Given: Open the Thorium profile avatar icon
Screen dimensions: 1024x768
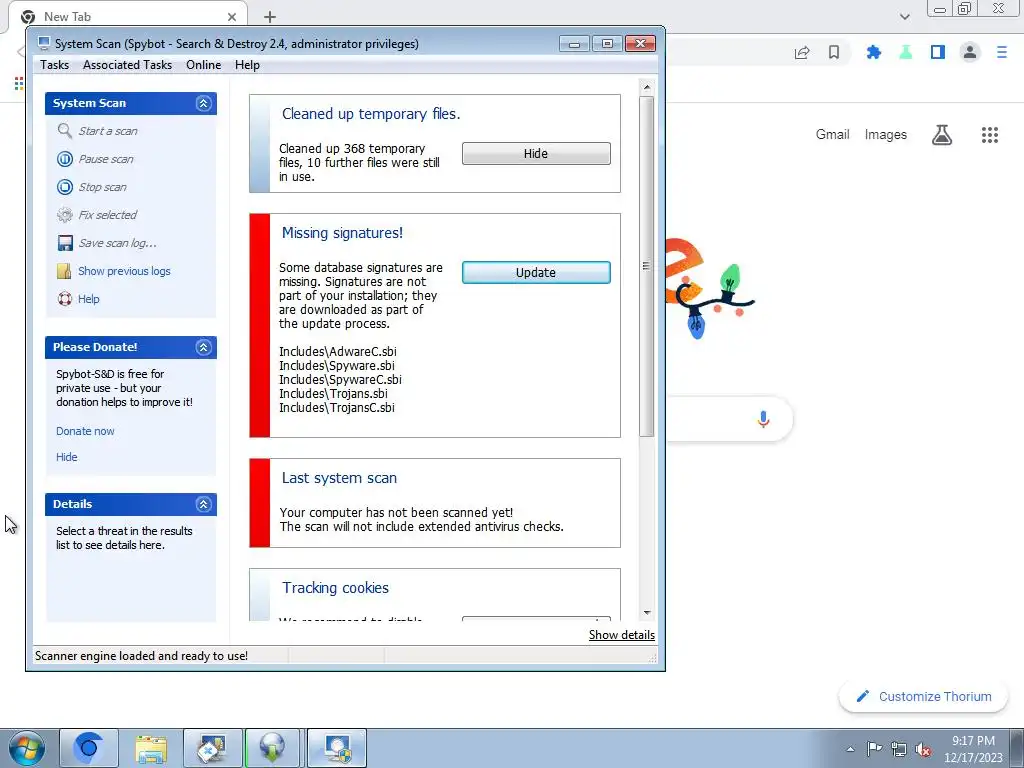Looking at the screenshot, I should click(969, 52).
